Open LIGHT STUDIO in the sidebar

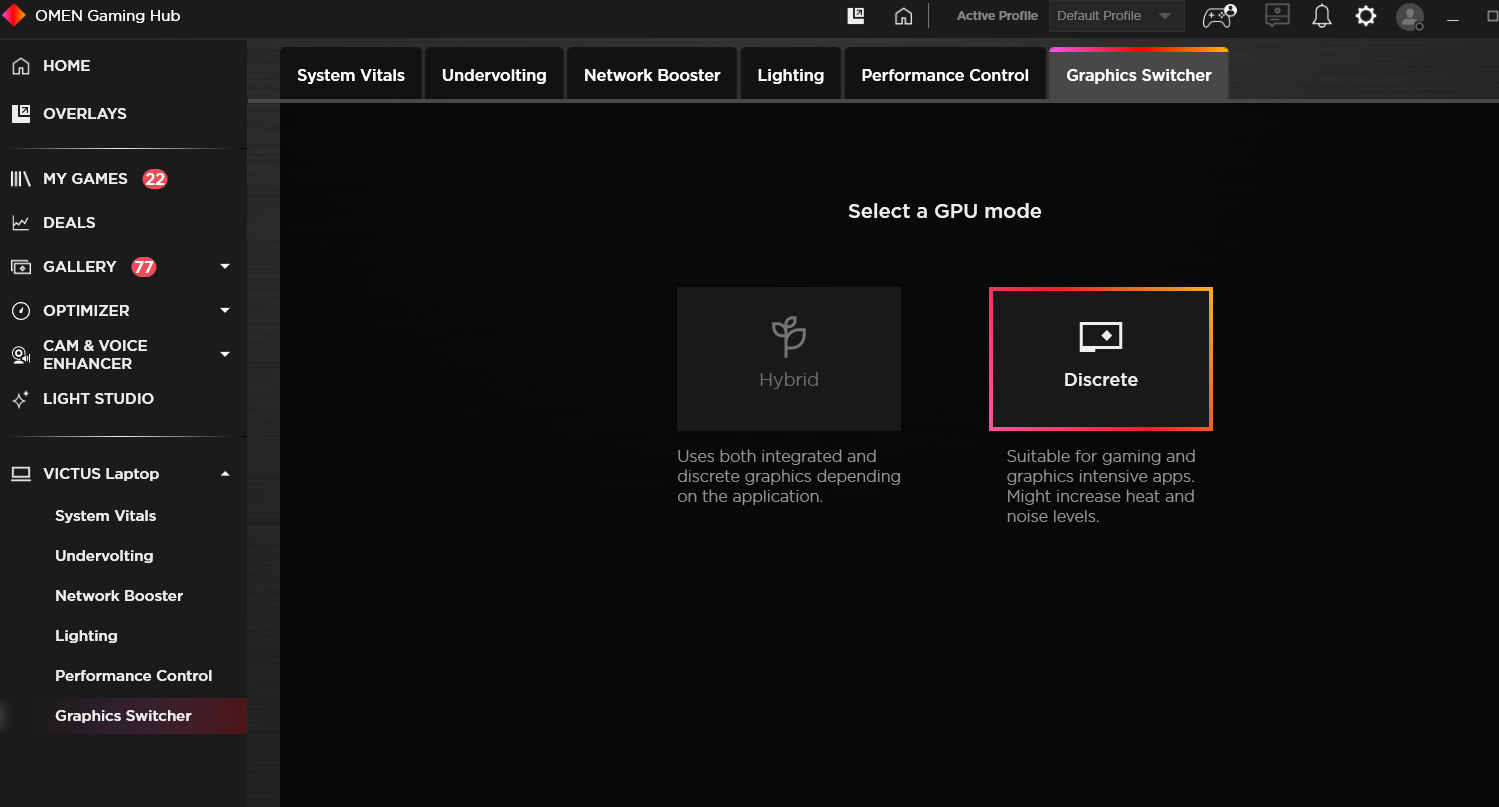click(x=98, y=399)
